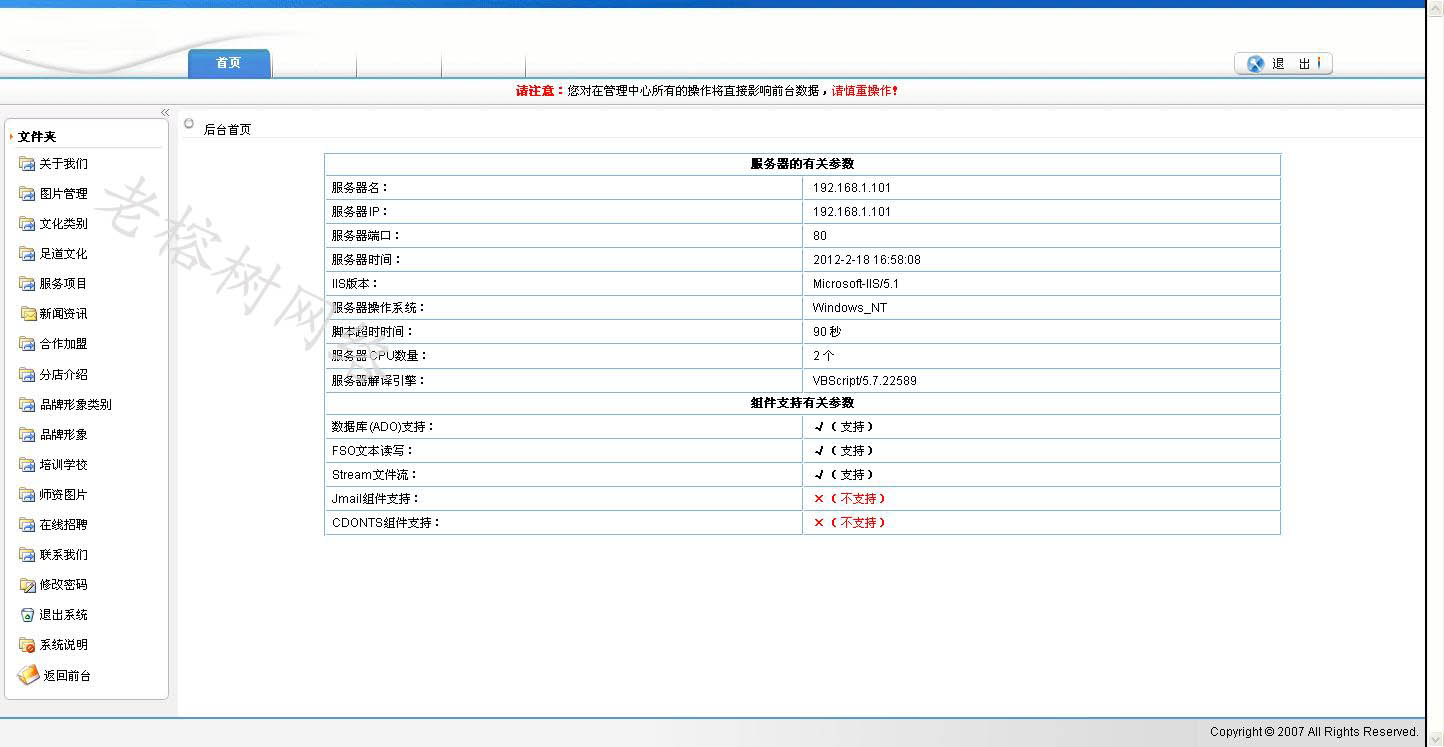The height and width of the screenshot is (747, 1444).
Task: Click the 组件支持有关参数 header
Action: (x=802, y=403)
